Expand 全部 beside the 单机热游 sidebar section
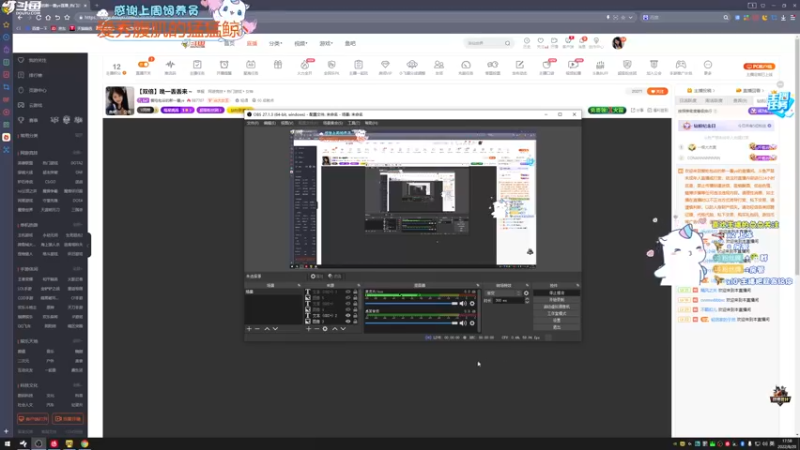Screen dimensions: 800x450 [77, 224]
